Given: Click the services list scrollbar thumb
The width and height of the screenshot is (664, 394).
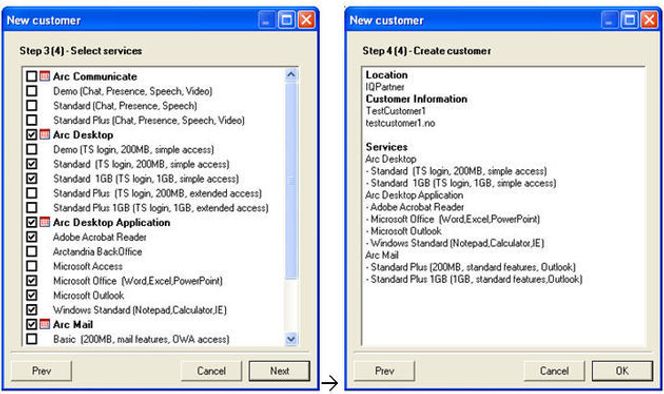Looking at the screenshot, I should pyautogui.click(x=291, y=180).
